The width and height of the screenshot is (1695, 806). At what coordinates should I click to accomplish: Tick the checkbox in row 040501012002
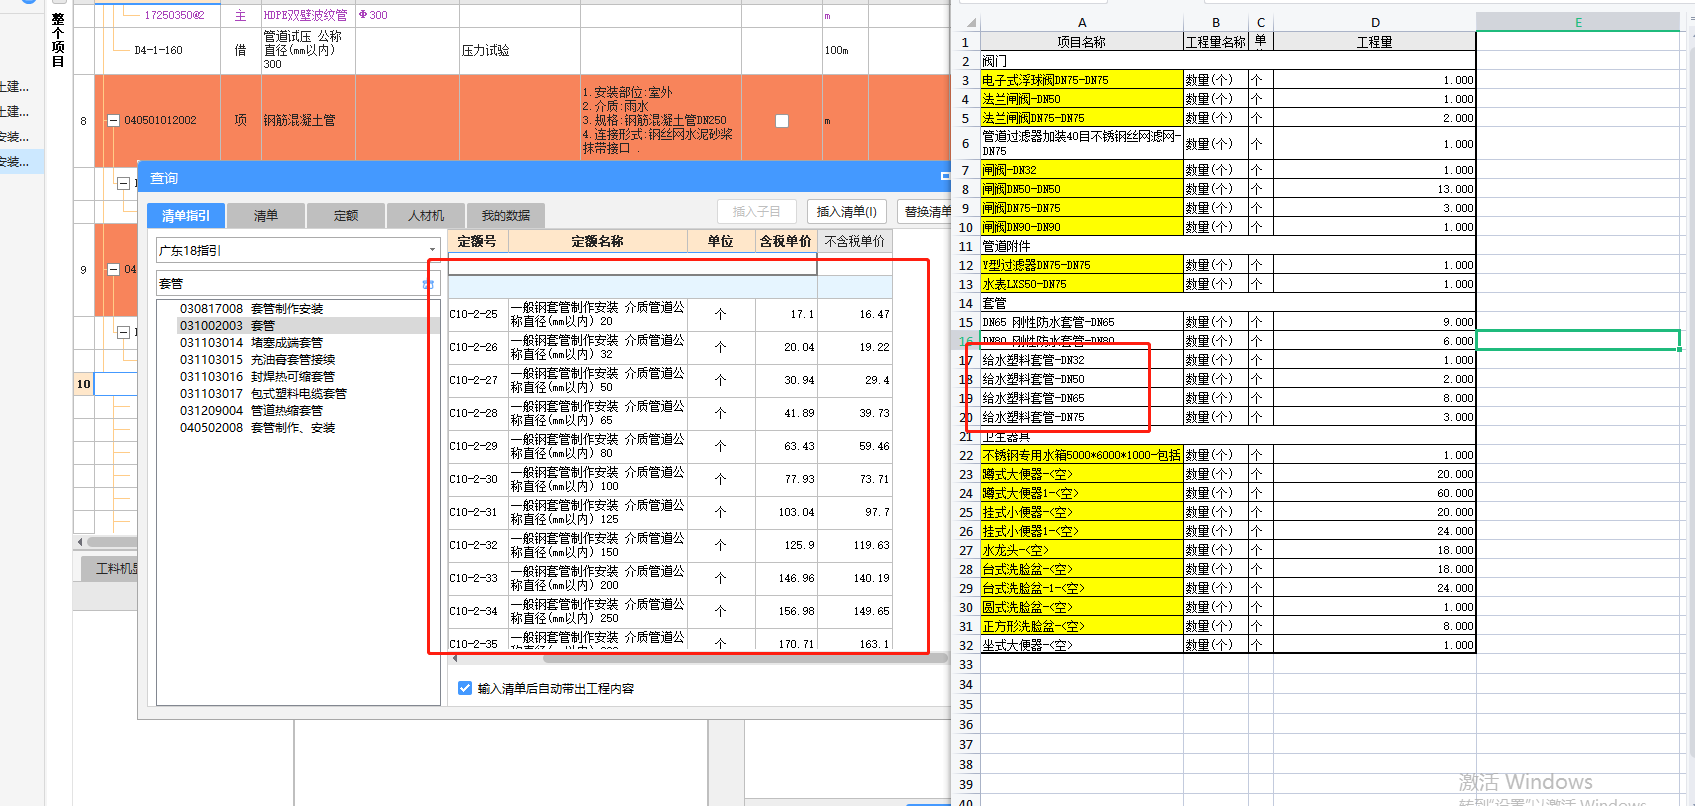(x=782, y=121)
